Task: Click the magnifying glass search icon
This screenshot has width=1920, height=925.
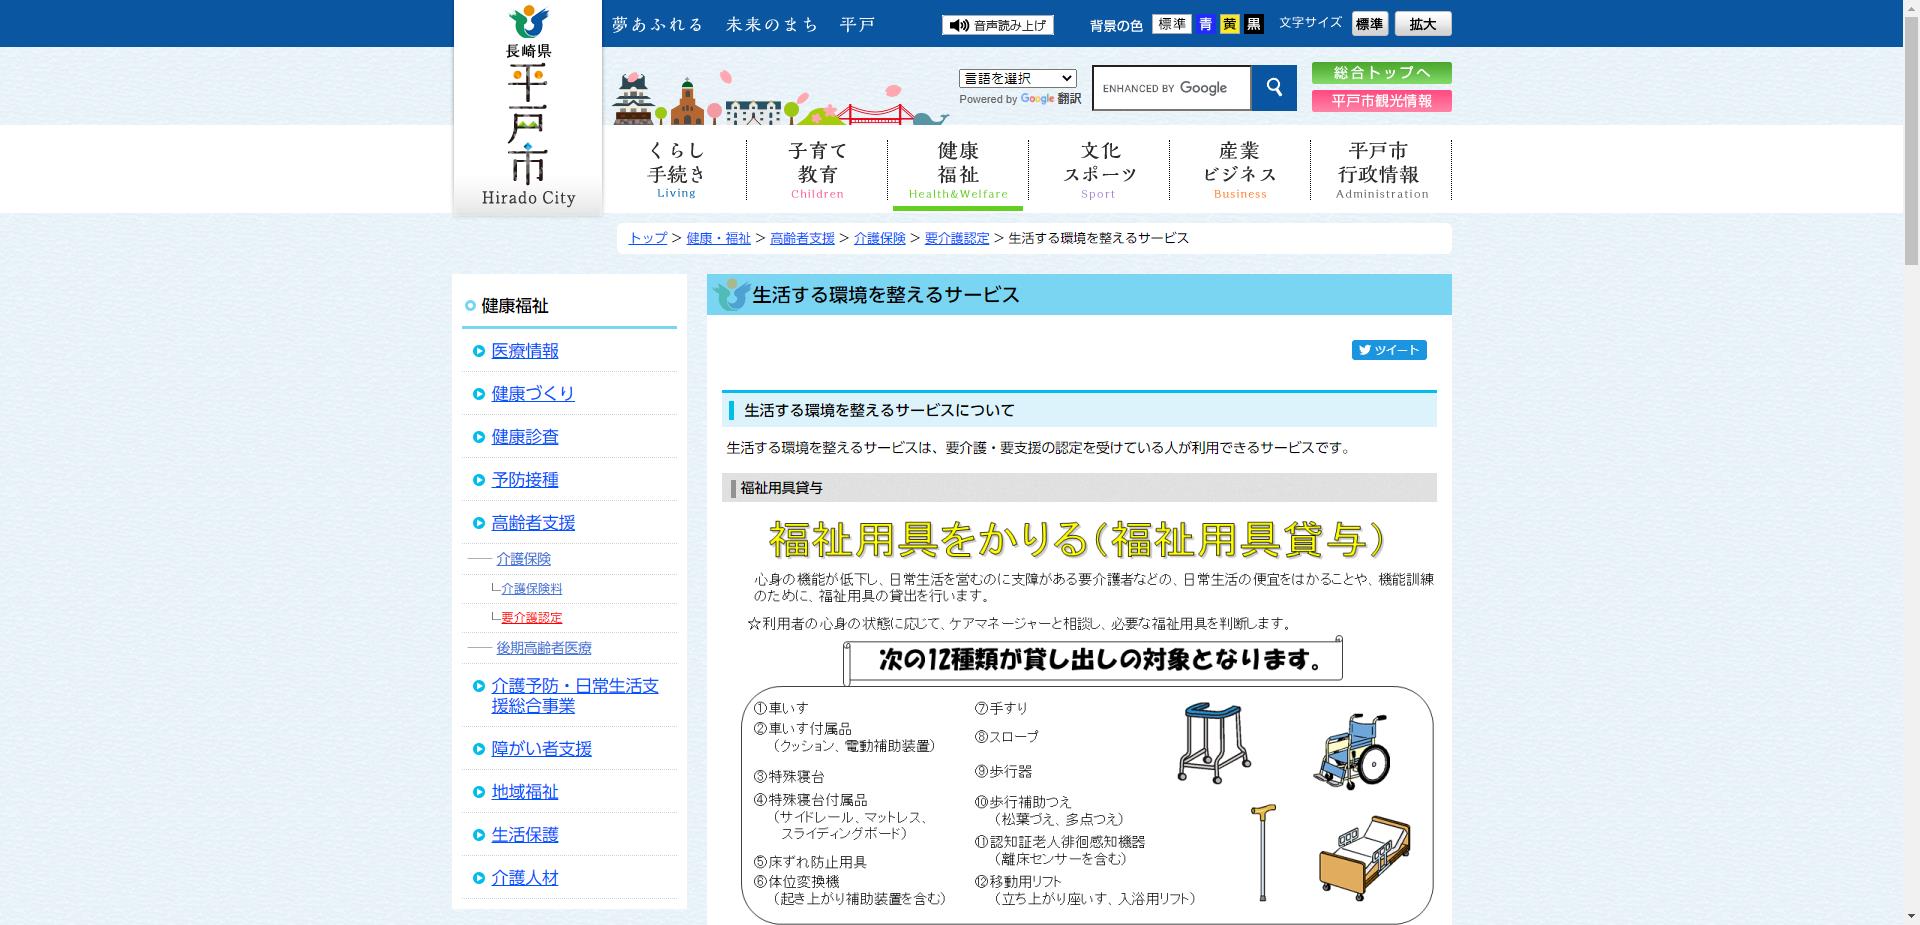Action: [1274, 88]
